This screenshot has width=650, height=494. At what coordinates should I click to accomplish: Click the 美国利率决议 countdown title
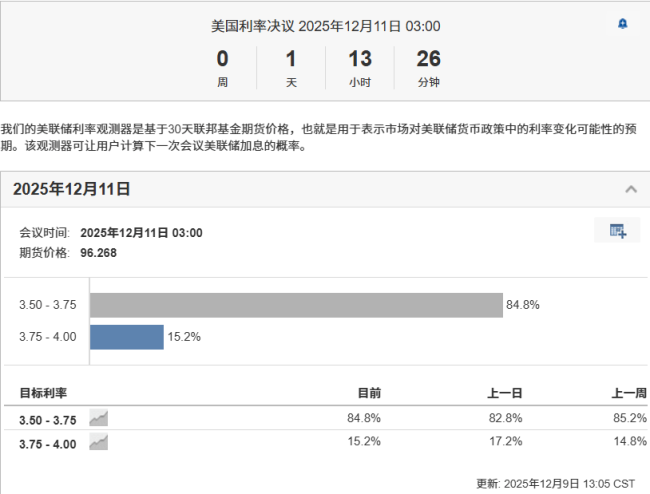coord(327,26)
